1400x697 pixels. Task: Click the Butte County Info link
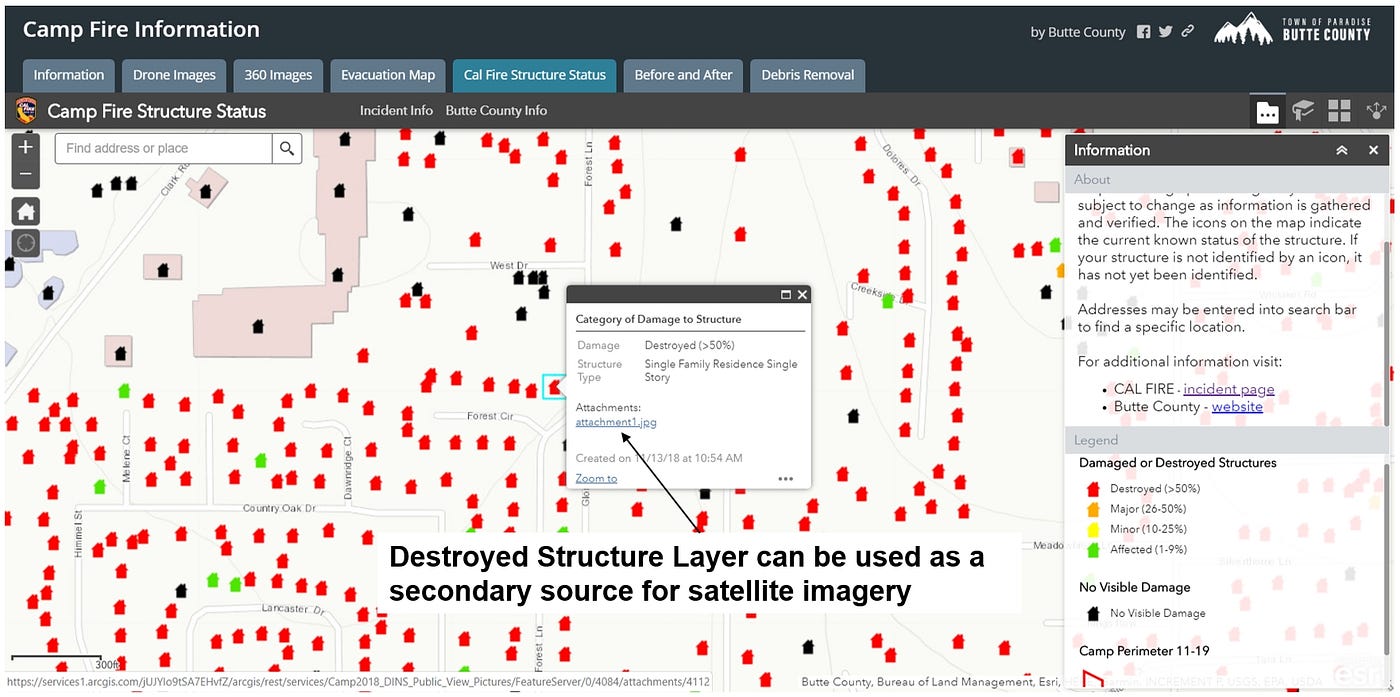[496, 111]
